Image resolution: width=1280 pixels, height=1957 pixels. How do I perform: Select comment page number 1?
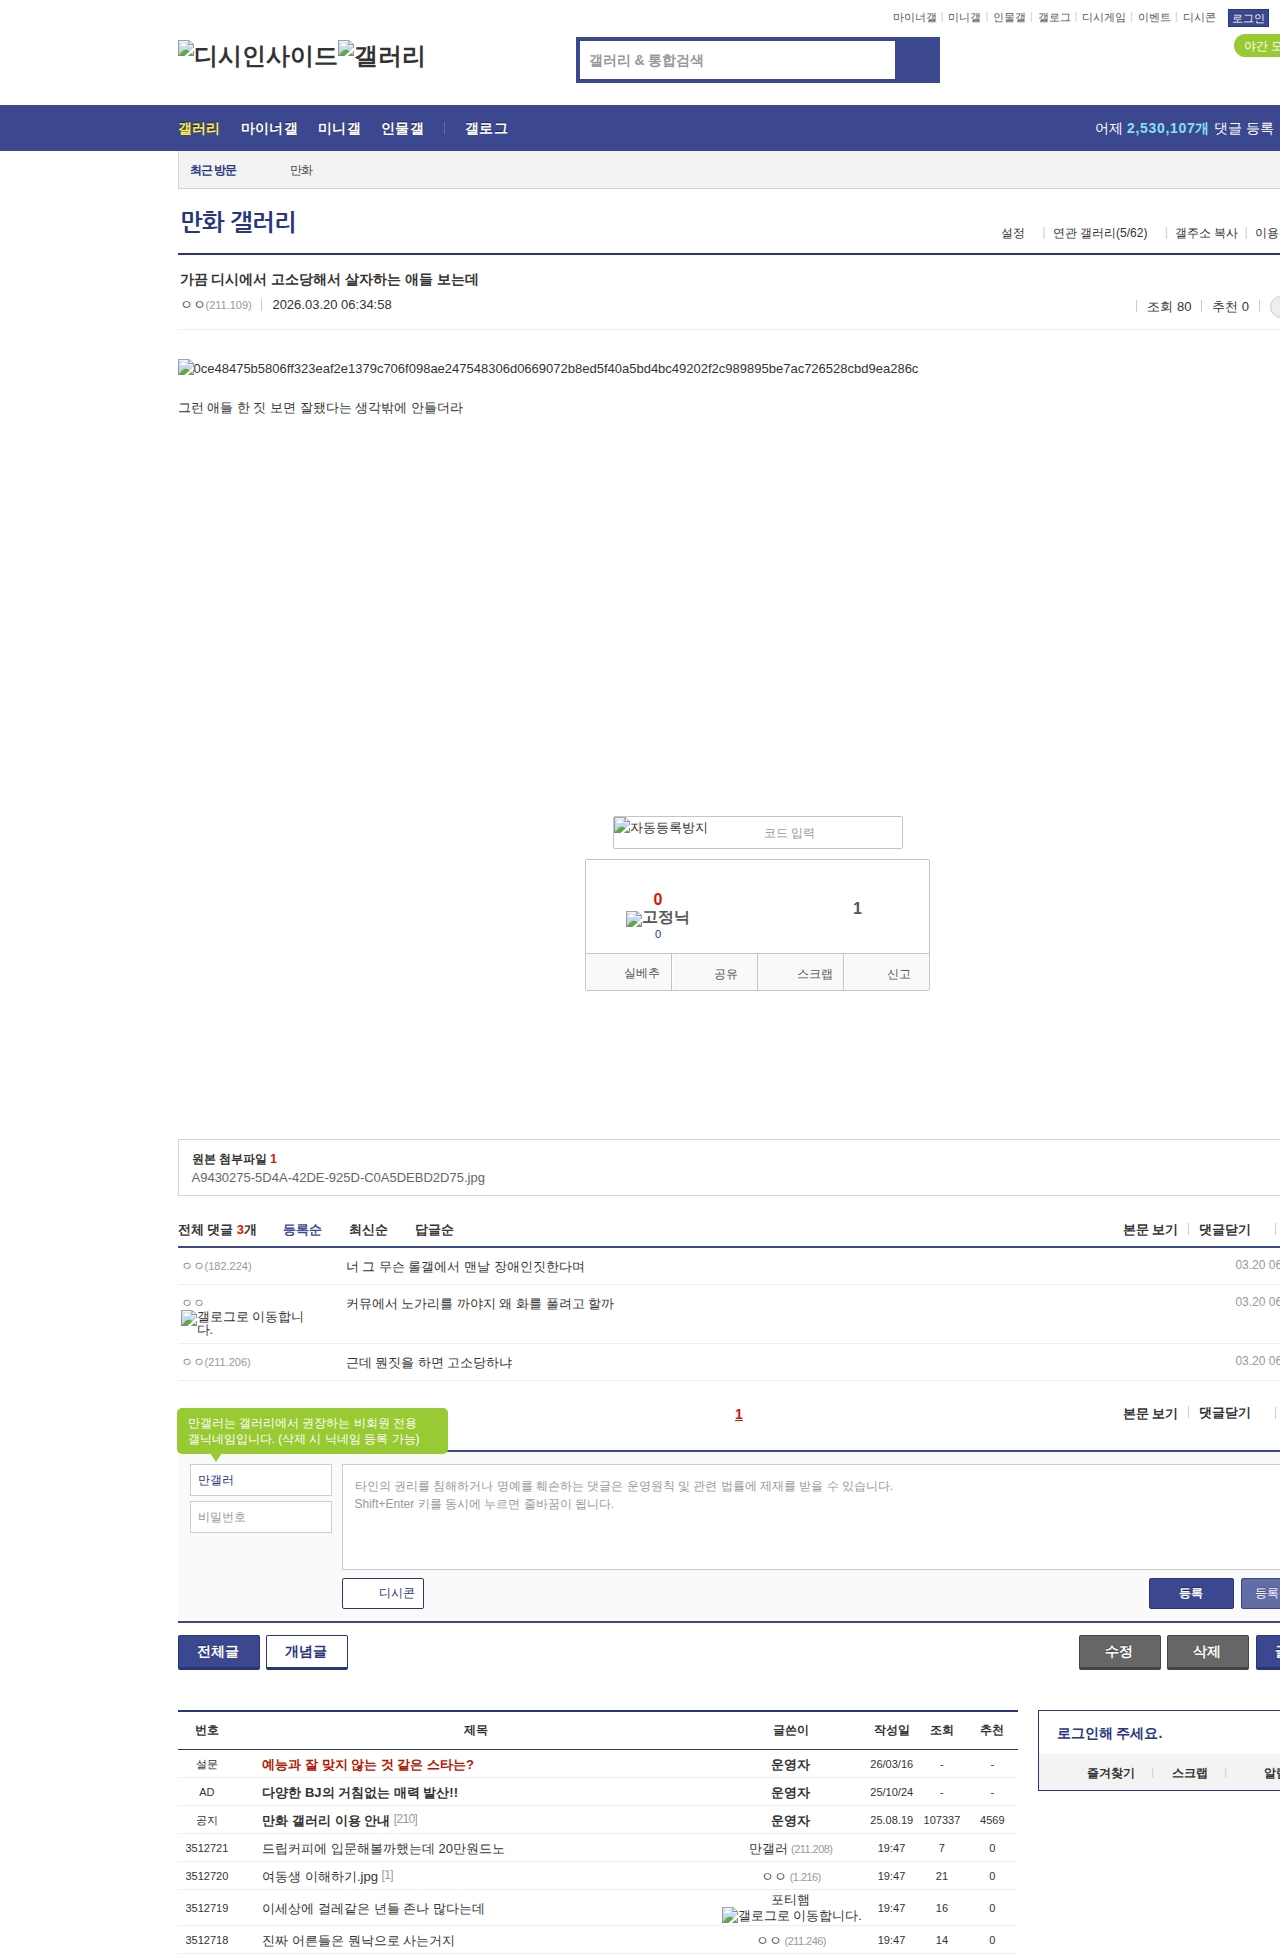coord(739,1414)
